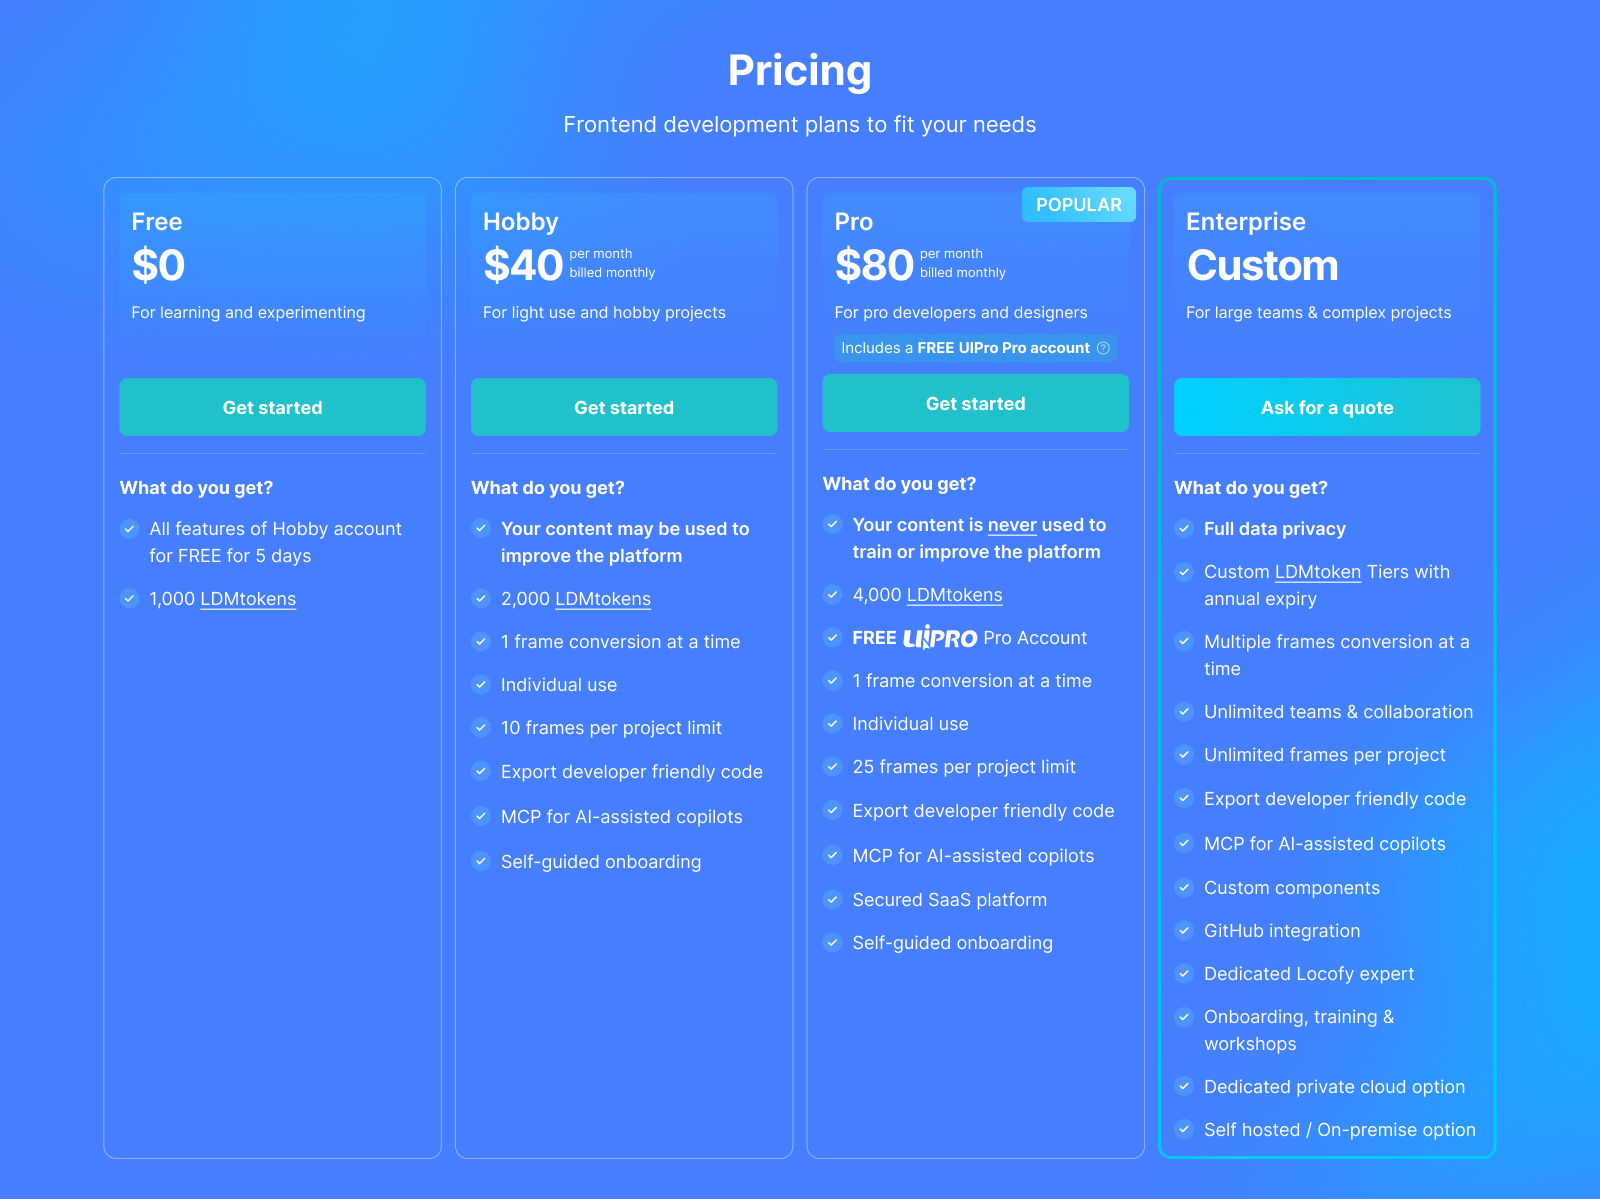Open the LDMtoken link in Enterprise features
Screen dimensions: 1600x1199
point(1317,572)
